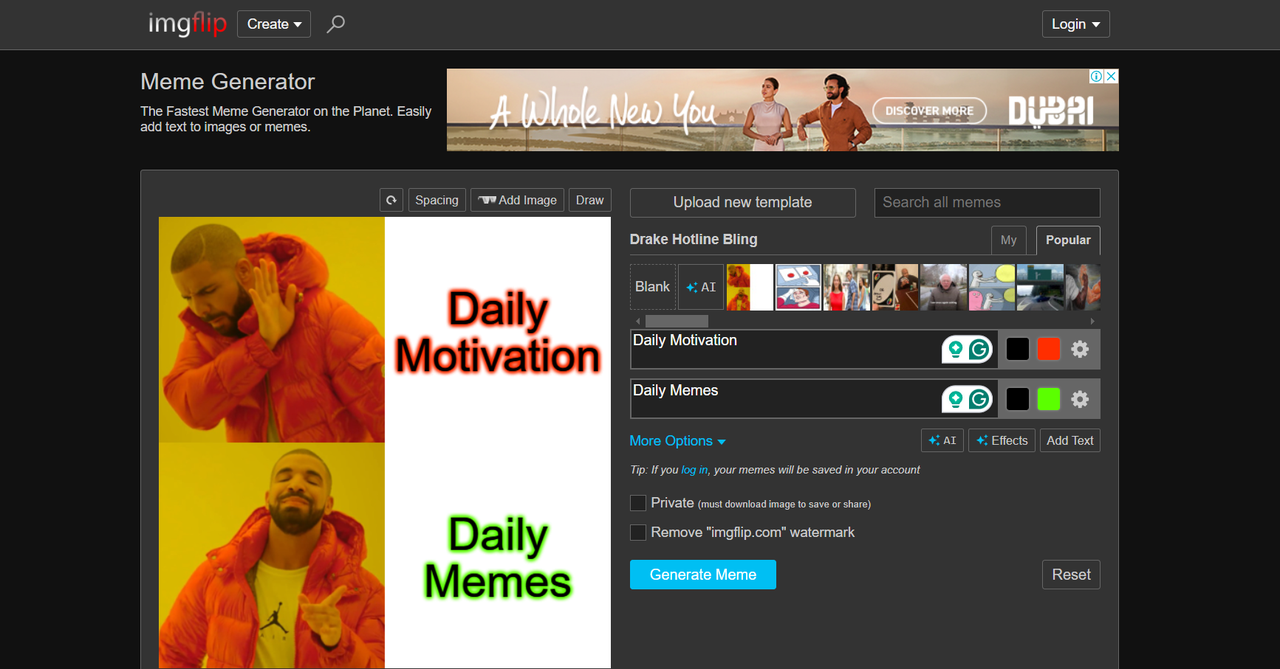Follow the 'log in' link in tip
Screen dimensions: 1280x669
[x=694, y=470]
